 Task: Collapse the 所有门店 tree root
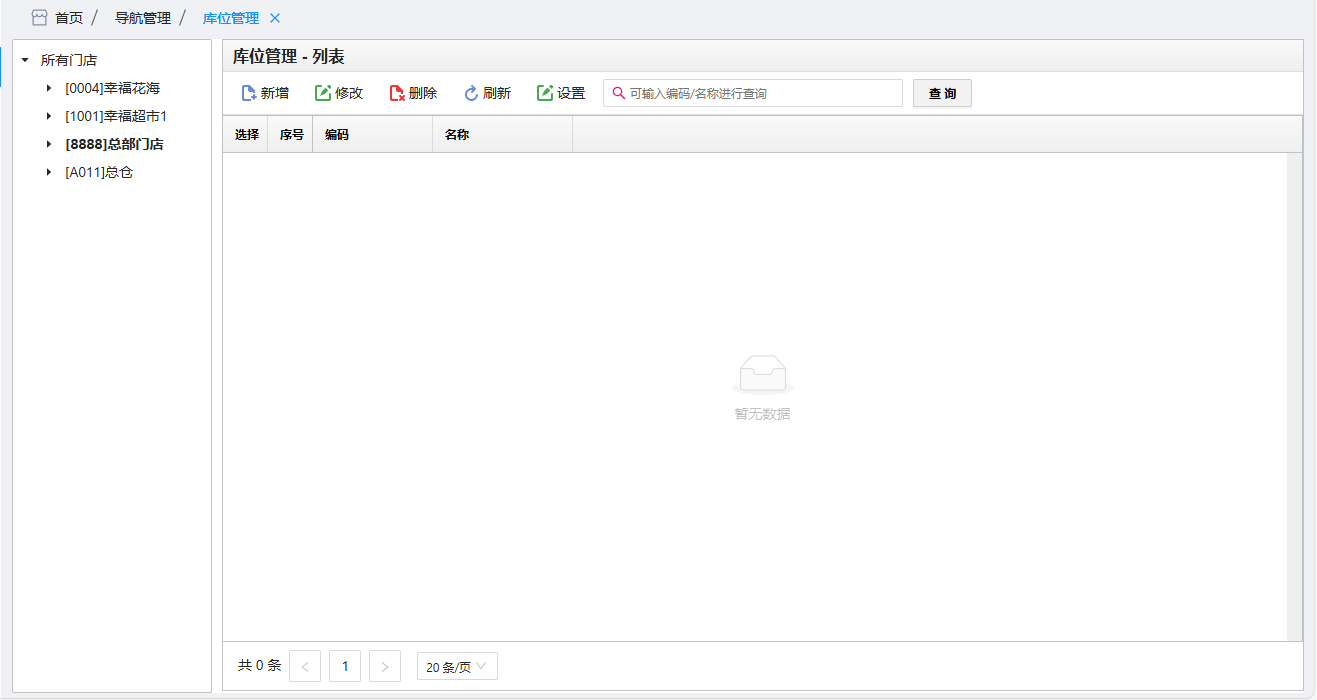coord(25,60)
